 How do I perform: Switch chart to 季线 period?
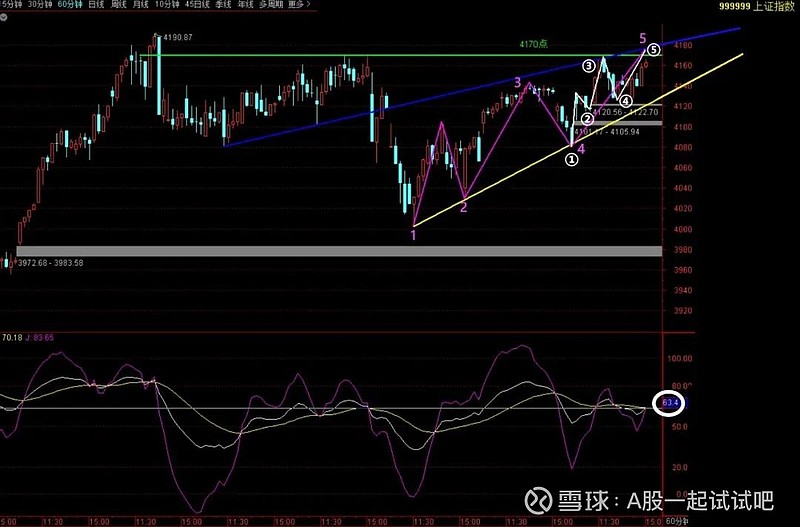223,5
